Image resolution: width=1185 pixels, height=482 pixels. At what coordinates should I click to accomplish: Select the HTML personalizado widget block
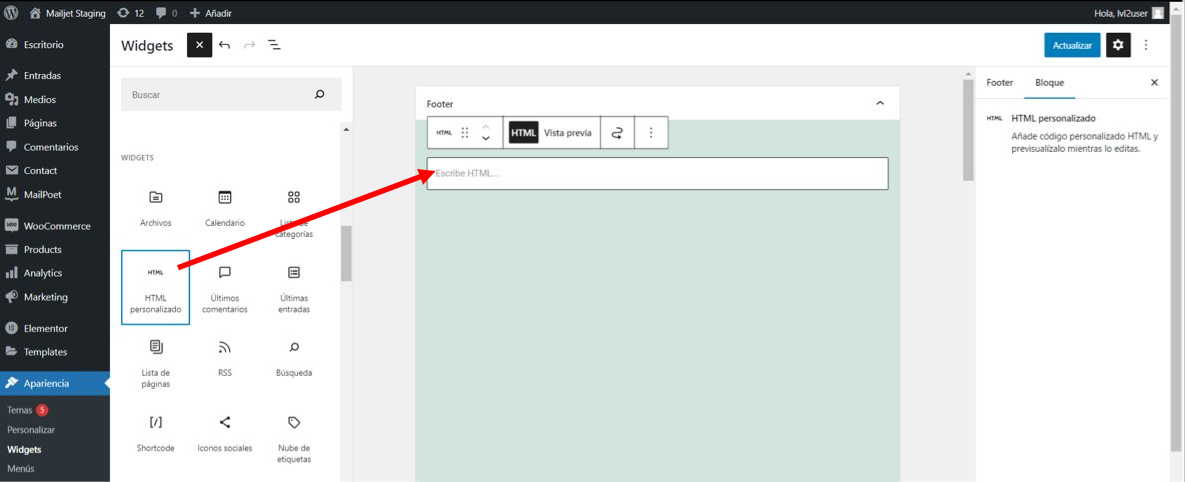point(155,287)
